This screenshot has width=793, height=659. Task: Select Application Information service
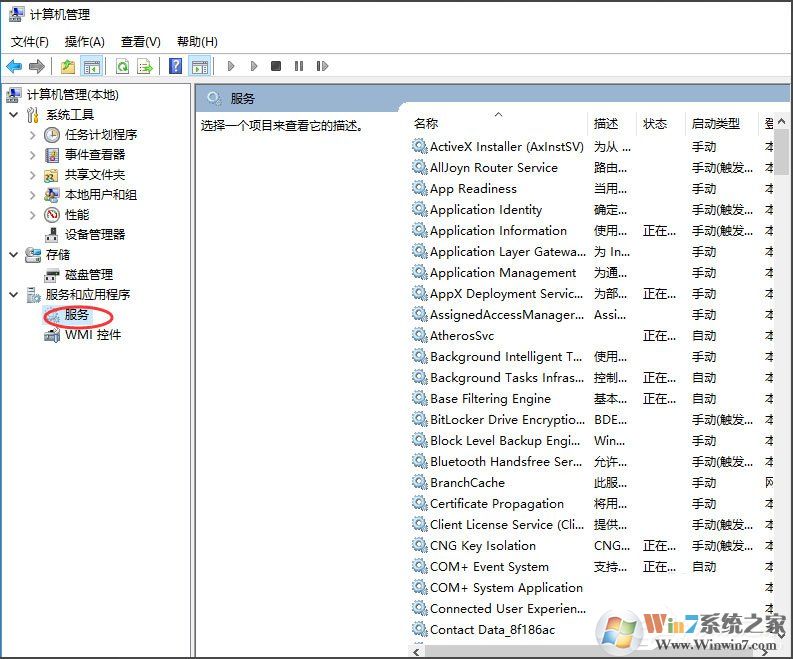498,231
